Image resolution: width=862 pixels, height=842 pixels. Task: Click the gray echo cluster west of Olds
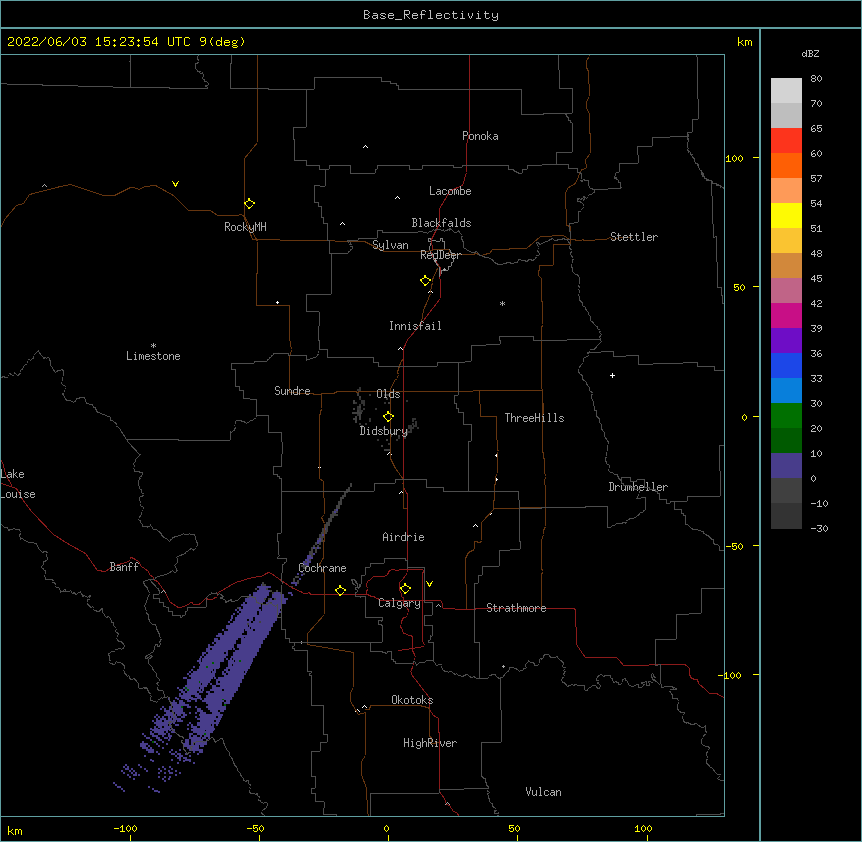(x=359, y=409)
